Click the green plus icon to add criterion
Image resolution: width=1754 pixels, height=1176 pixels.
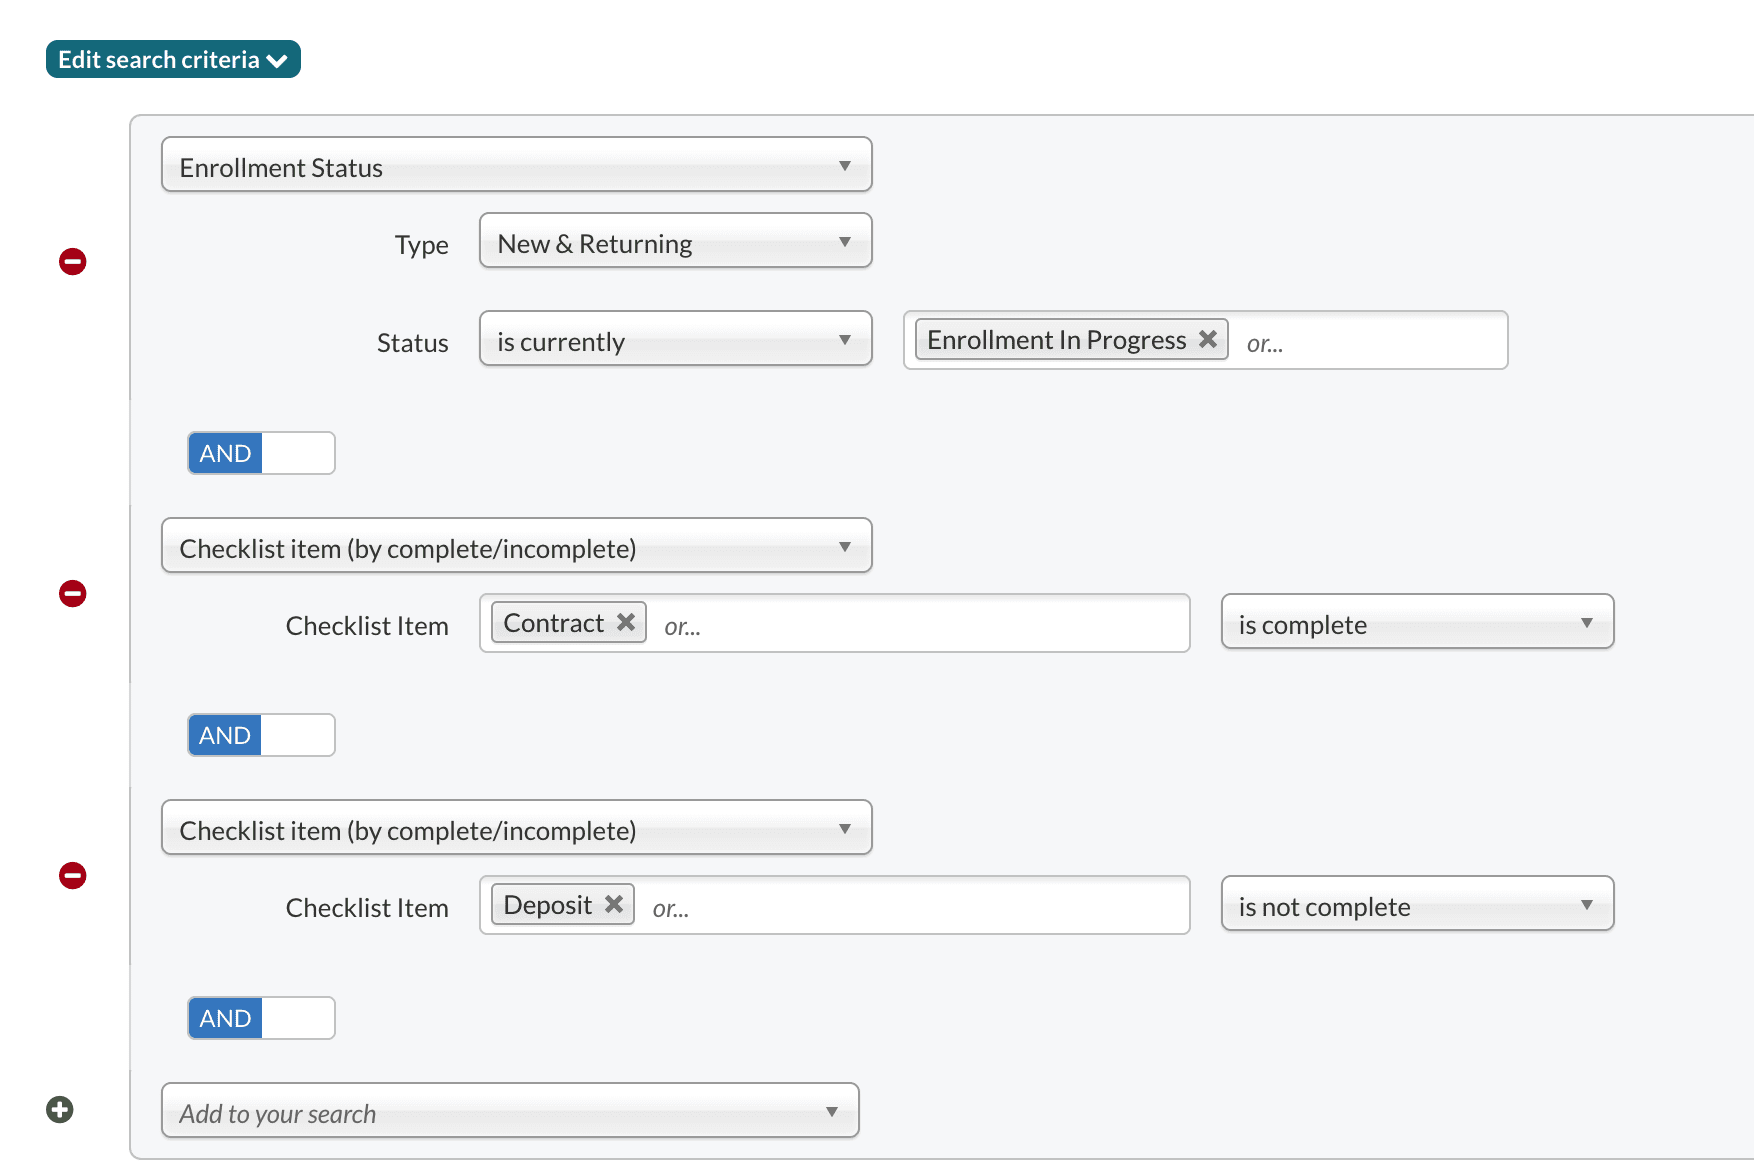point(60,1110)
